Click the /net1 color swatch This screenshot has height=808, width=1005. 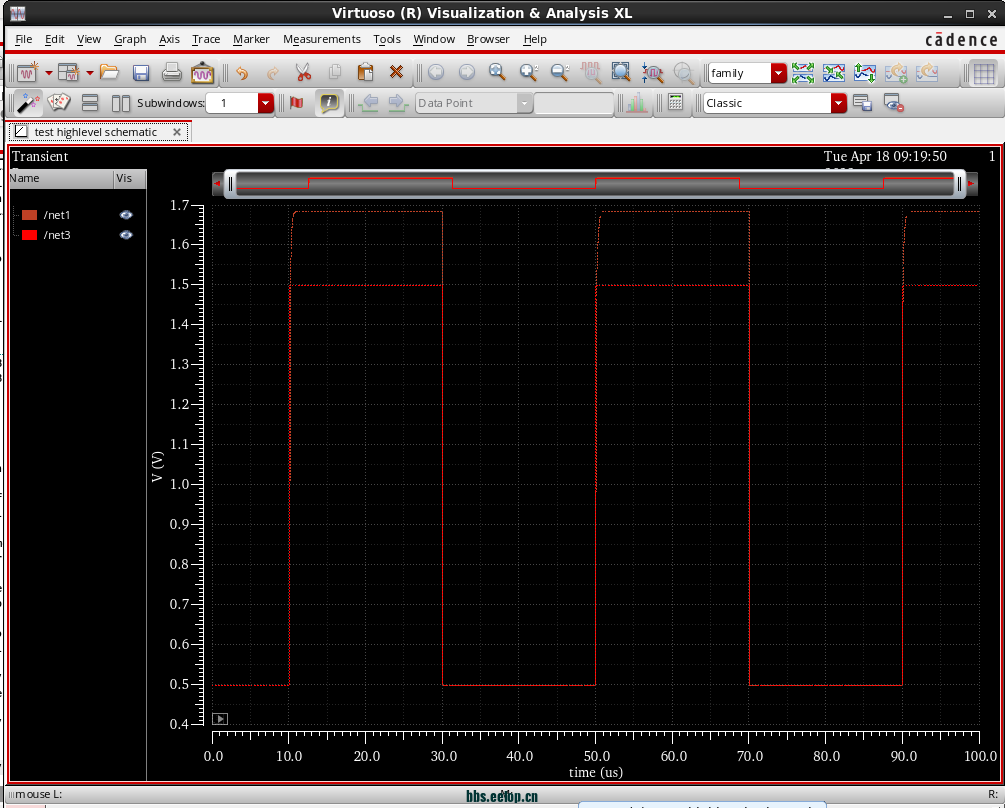pos(29,215)
